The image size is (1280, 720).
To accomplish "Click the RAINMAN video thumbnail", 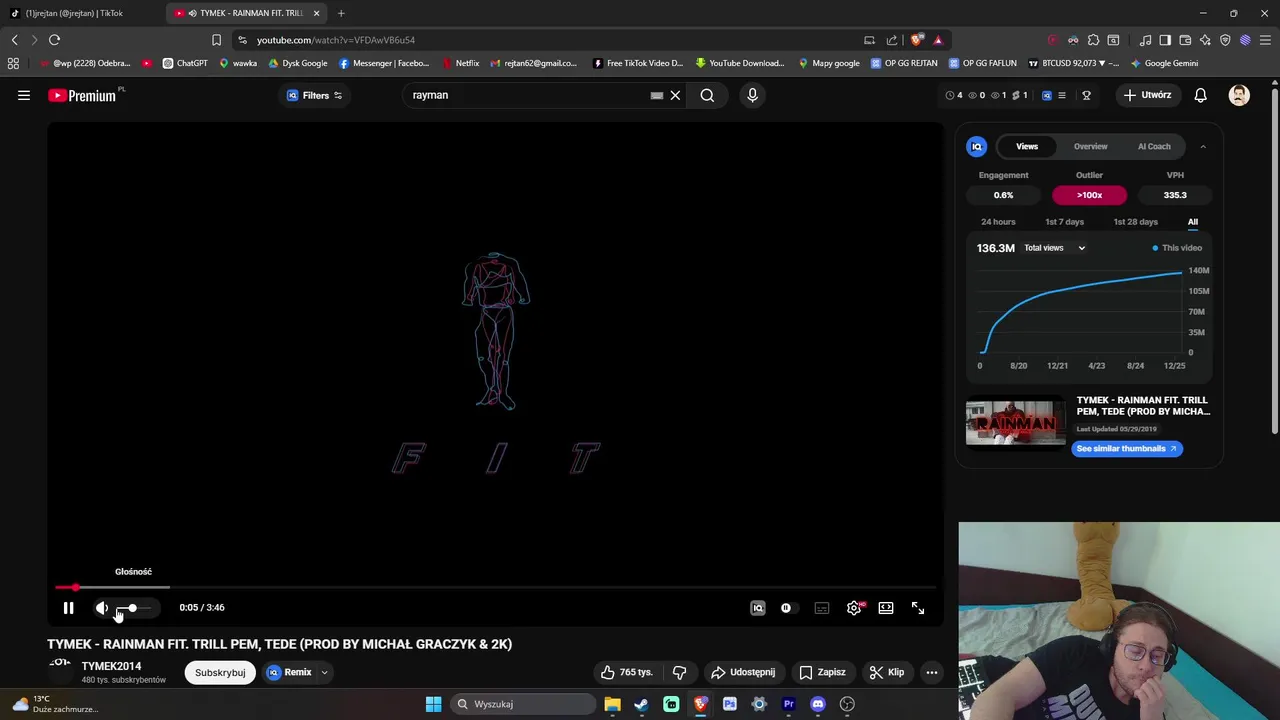I will (x=1015, y=424).
